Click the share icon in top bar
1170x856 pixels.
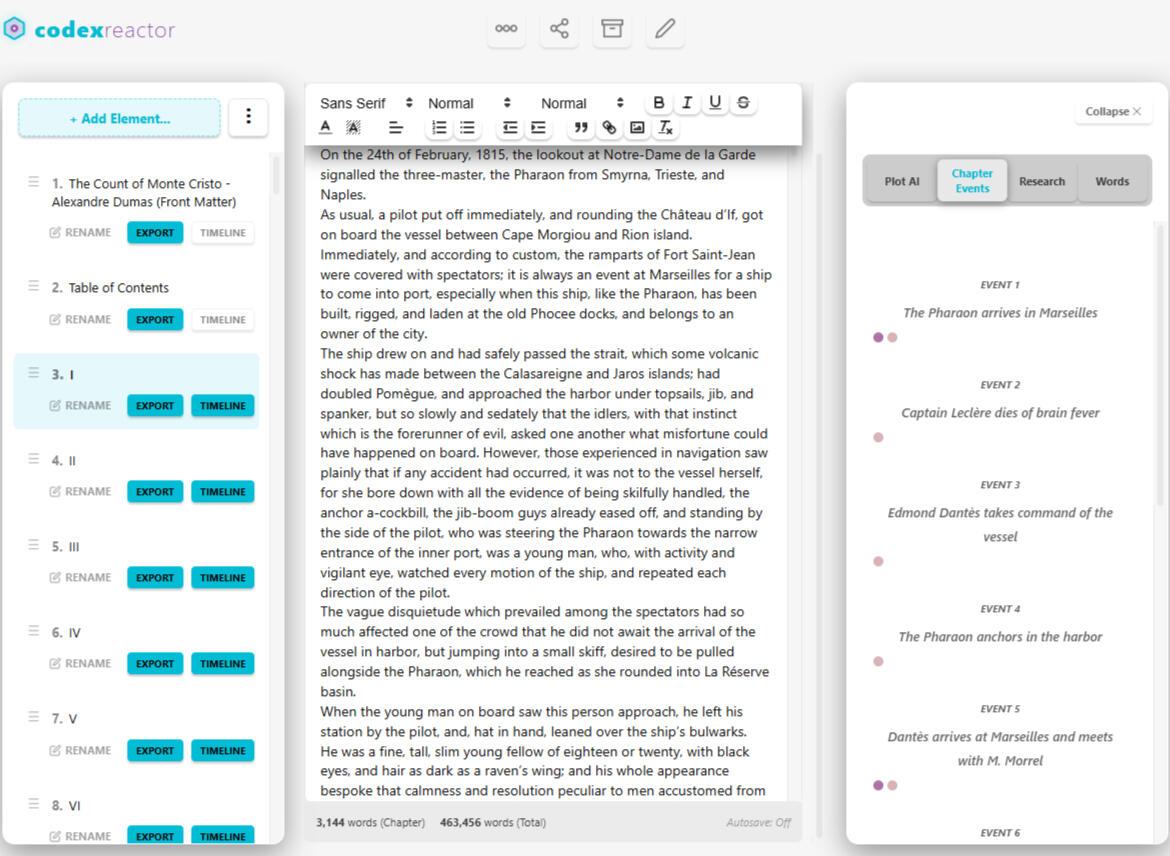point(559,29)
